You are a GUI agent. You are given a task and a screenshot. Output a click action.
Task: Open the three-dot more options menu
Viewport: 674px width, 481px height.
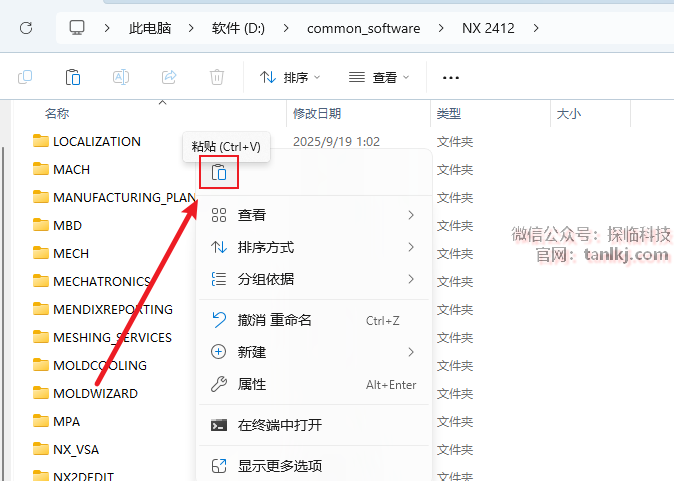450,78
